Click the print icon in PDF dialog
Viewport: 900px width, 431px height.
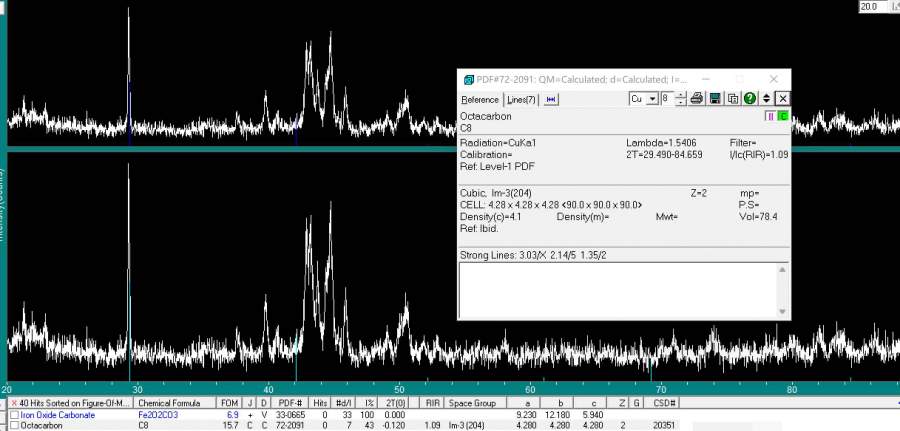(697, 98)
